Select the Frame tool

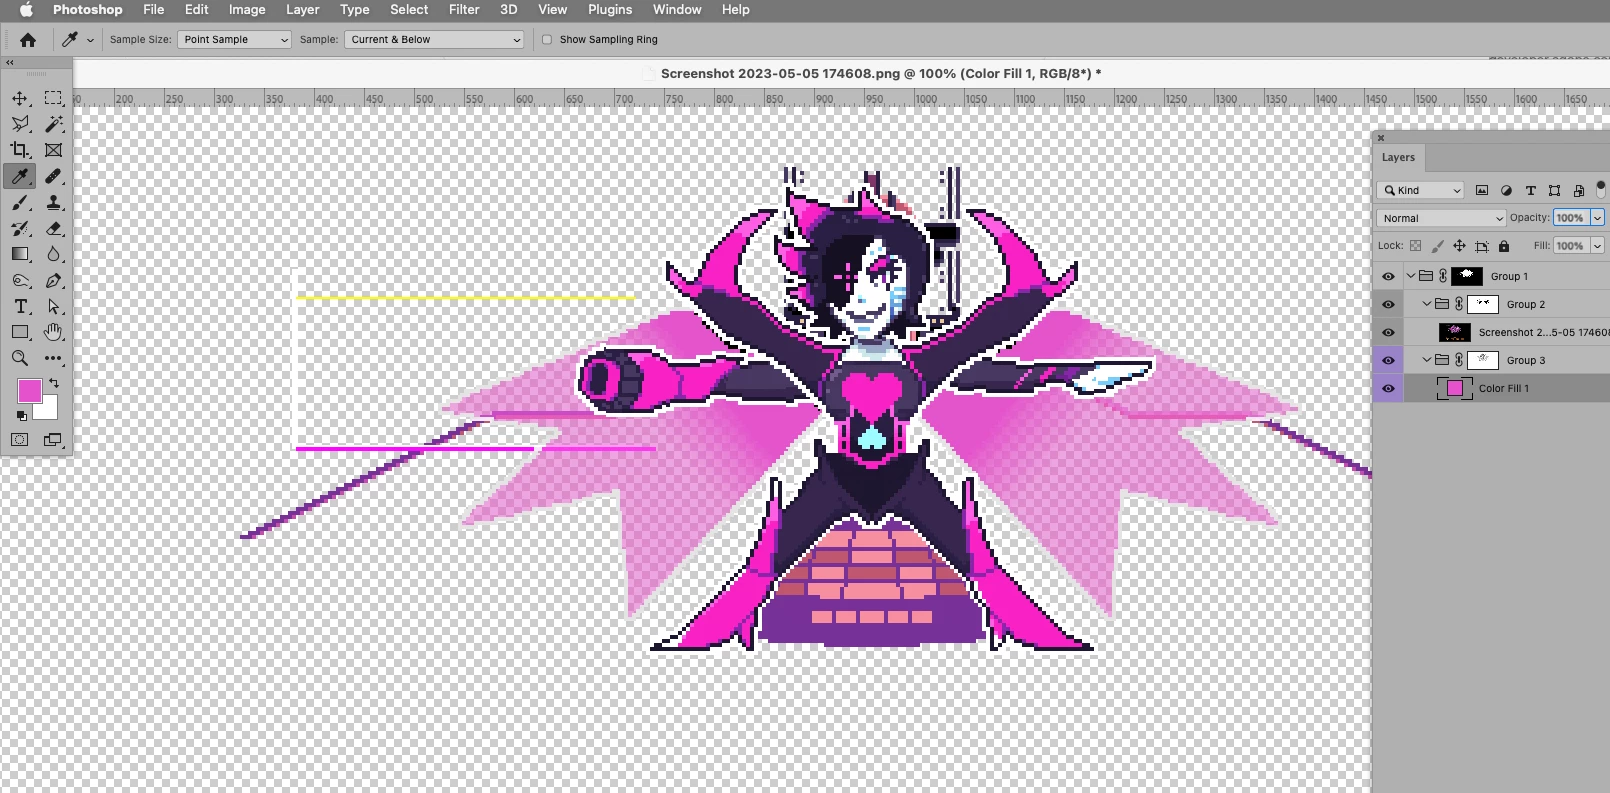pos(54,150)
